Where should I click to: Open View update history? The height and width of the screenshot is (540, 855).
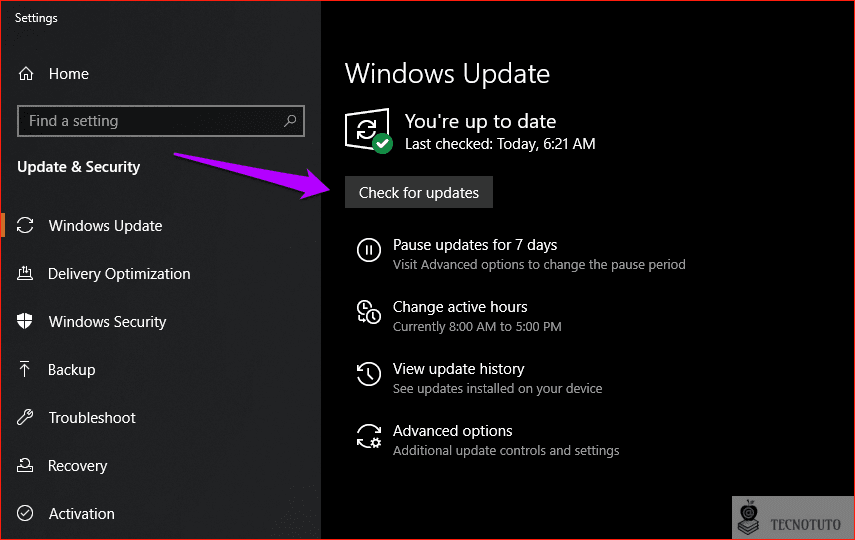[x=459, y=369]
